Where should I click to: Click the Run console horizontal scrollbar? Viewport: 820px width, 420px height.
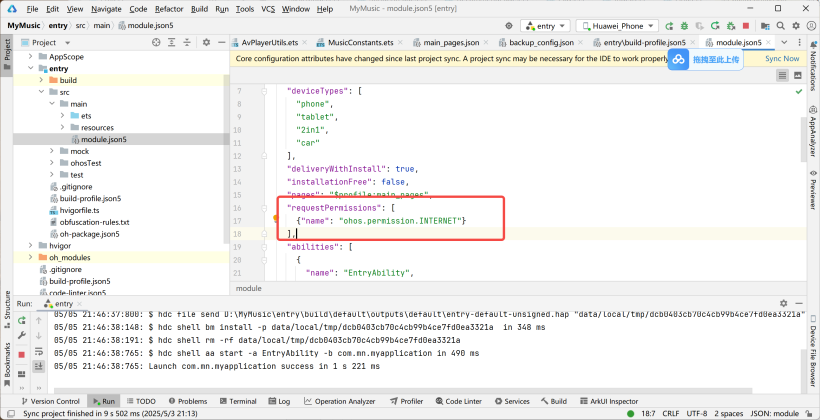403,391
